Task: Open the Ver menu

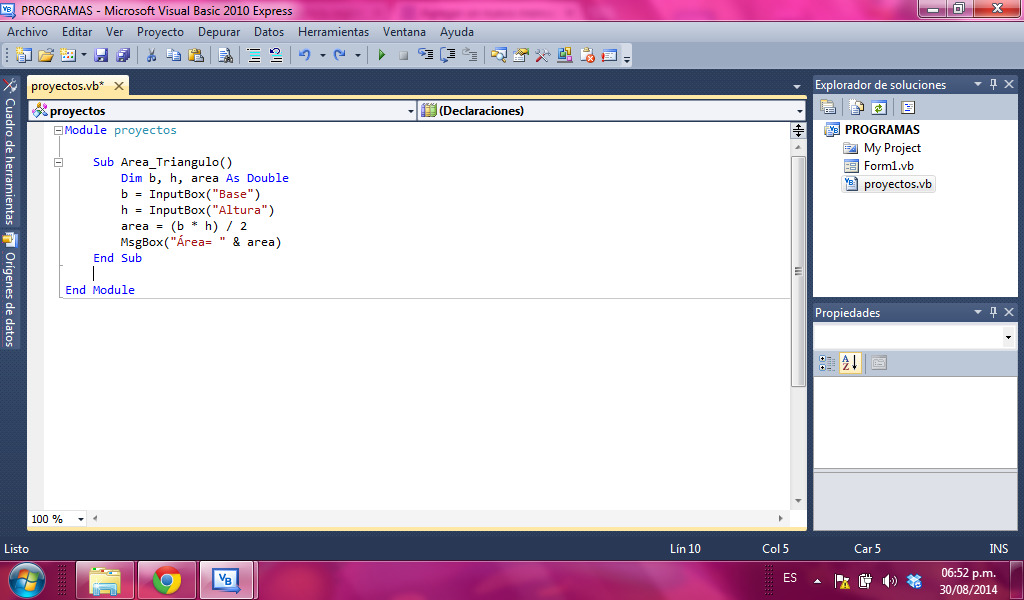Action: pyautogui.click(x=114, y=32)
